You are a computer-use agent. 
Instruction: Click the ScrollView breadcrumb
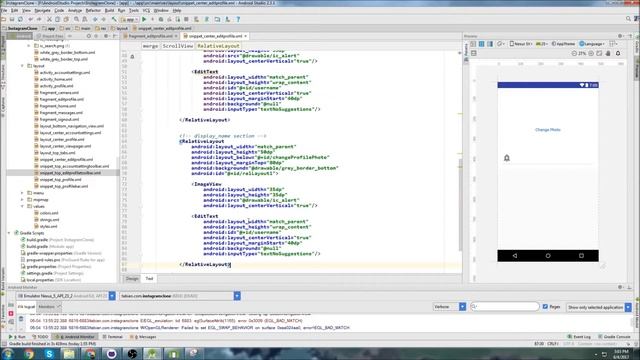[178, 46]
